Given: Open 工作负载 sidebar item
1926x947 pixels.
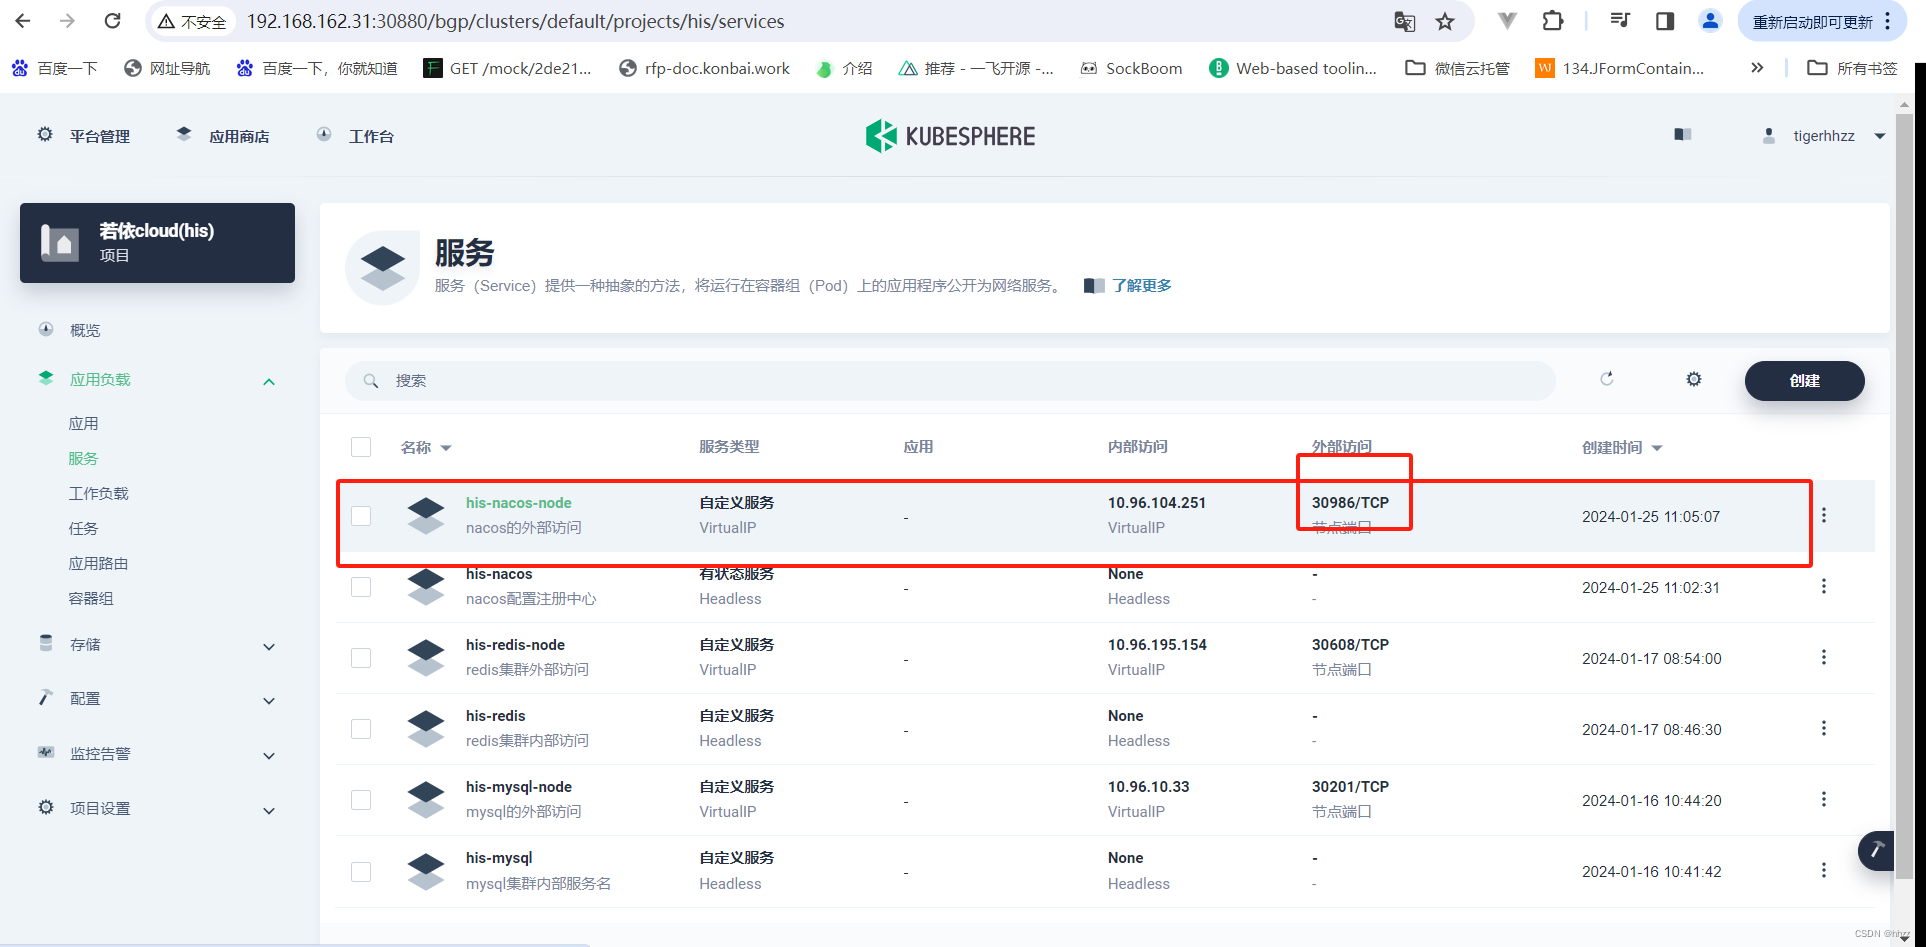Looking at the screenshot, I should (98, 494).
